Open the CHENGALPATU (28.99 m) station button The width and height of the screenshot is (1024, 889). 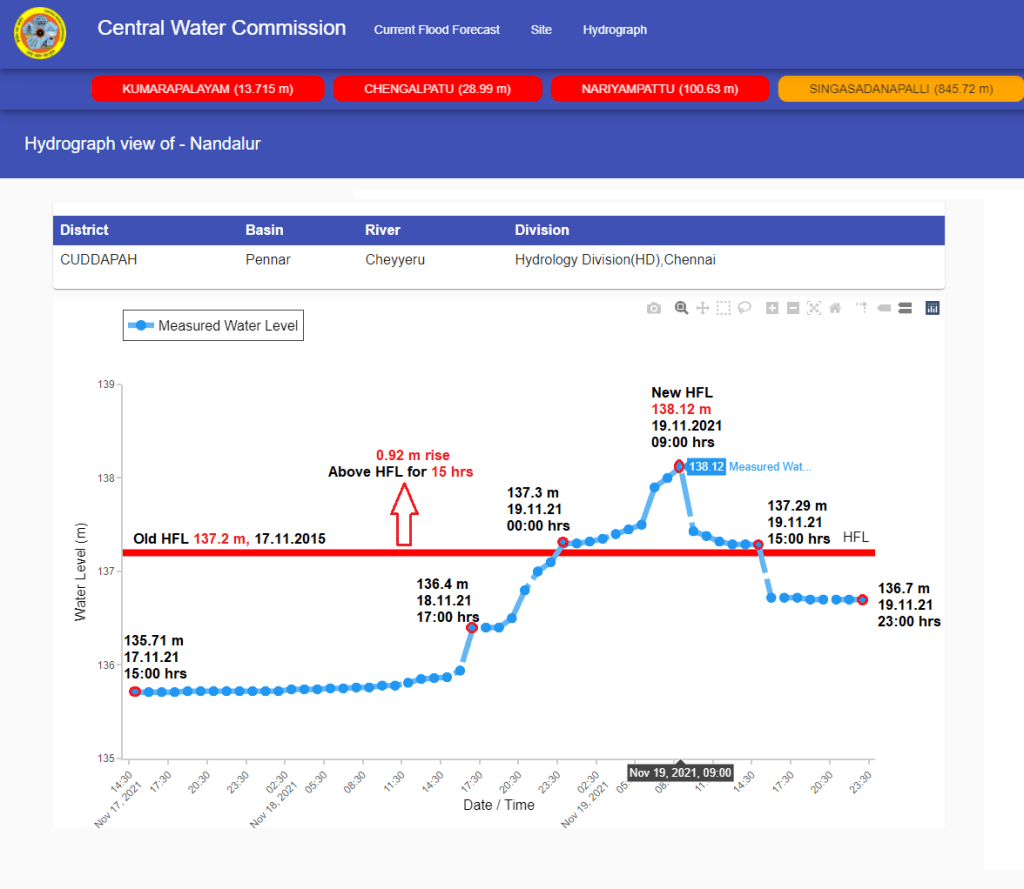tap(437, 89)
